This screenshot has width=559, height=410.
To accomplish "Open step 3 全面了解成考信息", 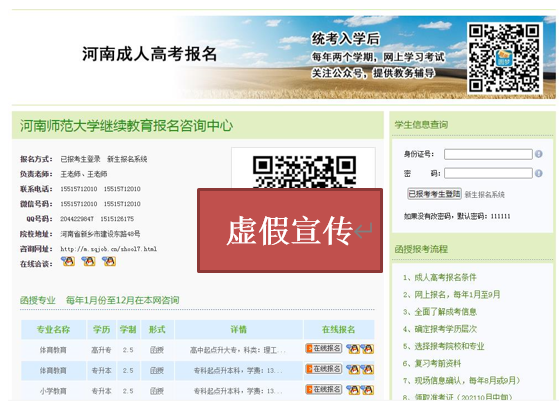I will click(440, 312).
